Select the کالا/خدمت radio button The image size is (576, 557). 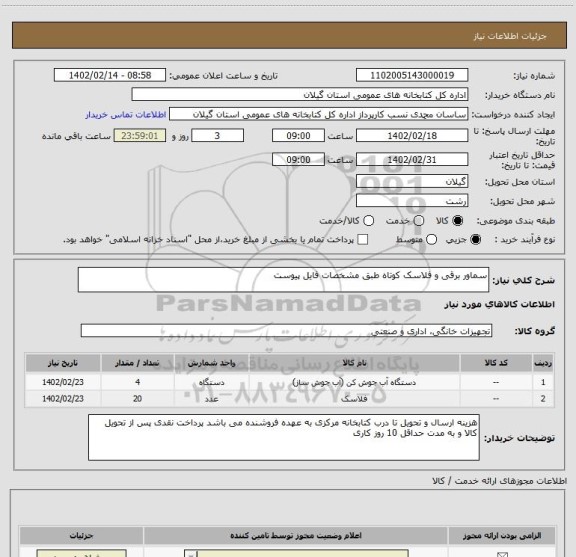(368, 221)
